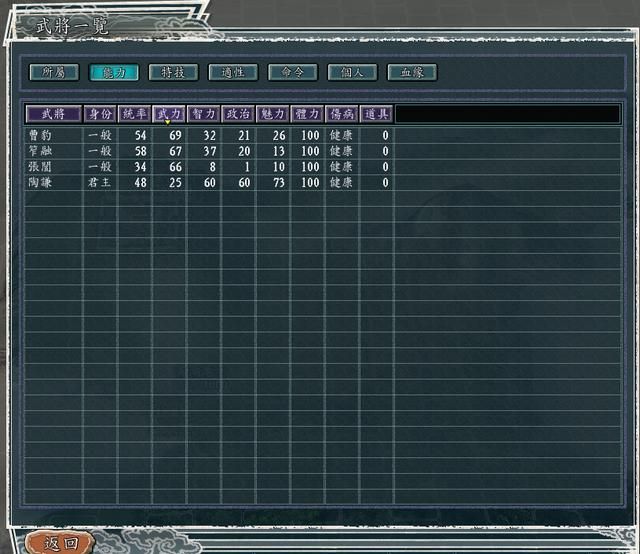
Task: Click the 武將一覽 window title
Action: (x=72, y=27)
